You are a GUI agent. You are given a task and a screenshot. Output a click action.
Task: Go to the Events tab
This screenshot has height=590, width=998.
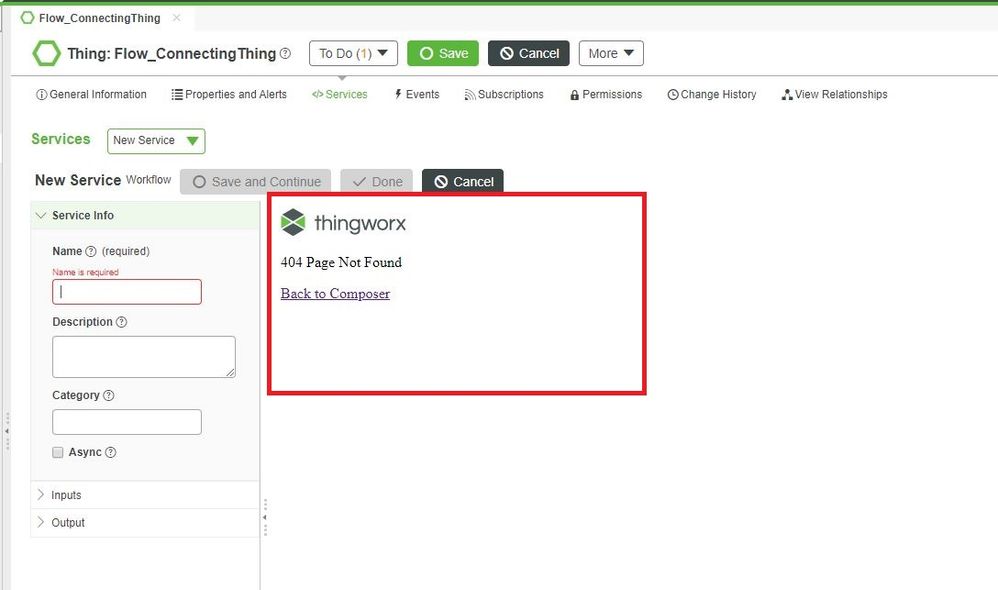point(416,94)
